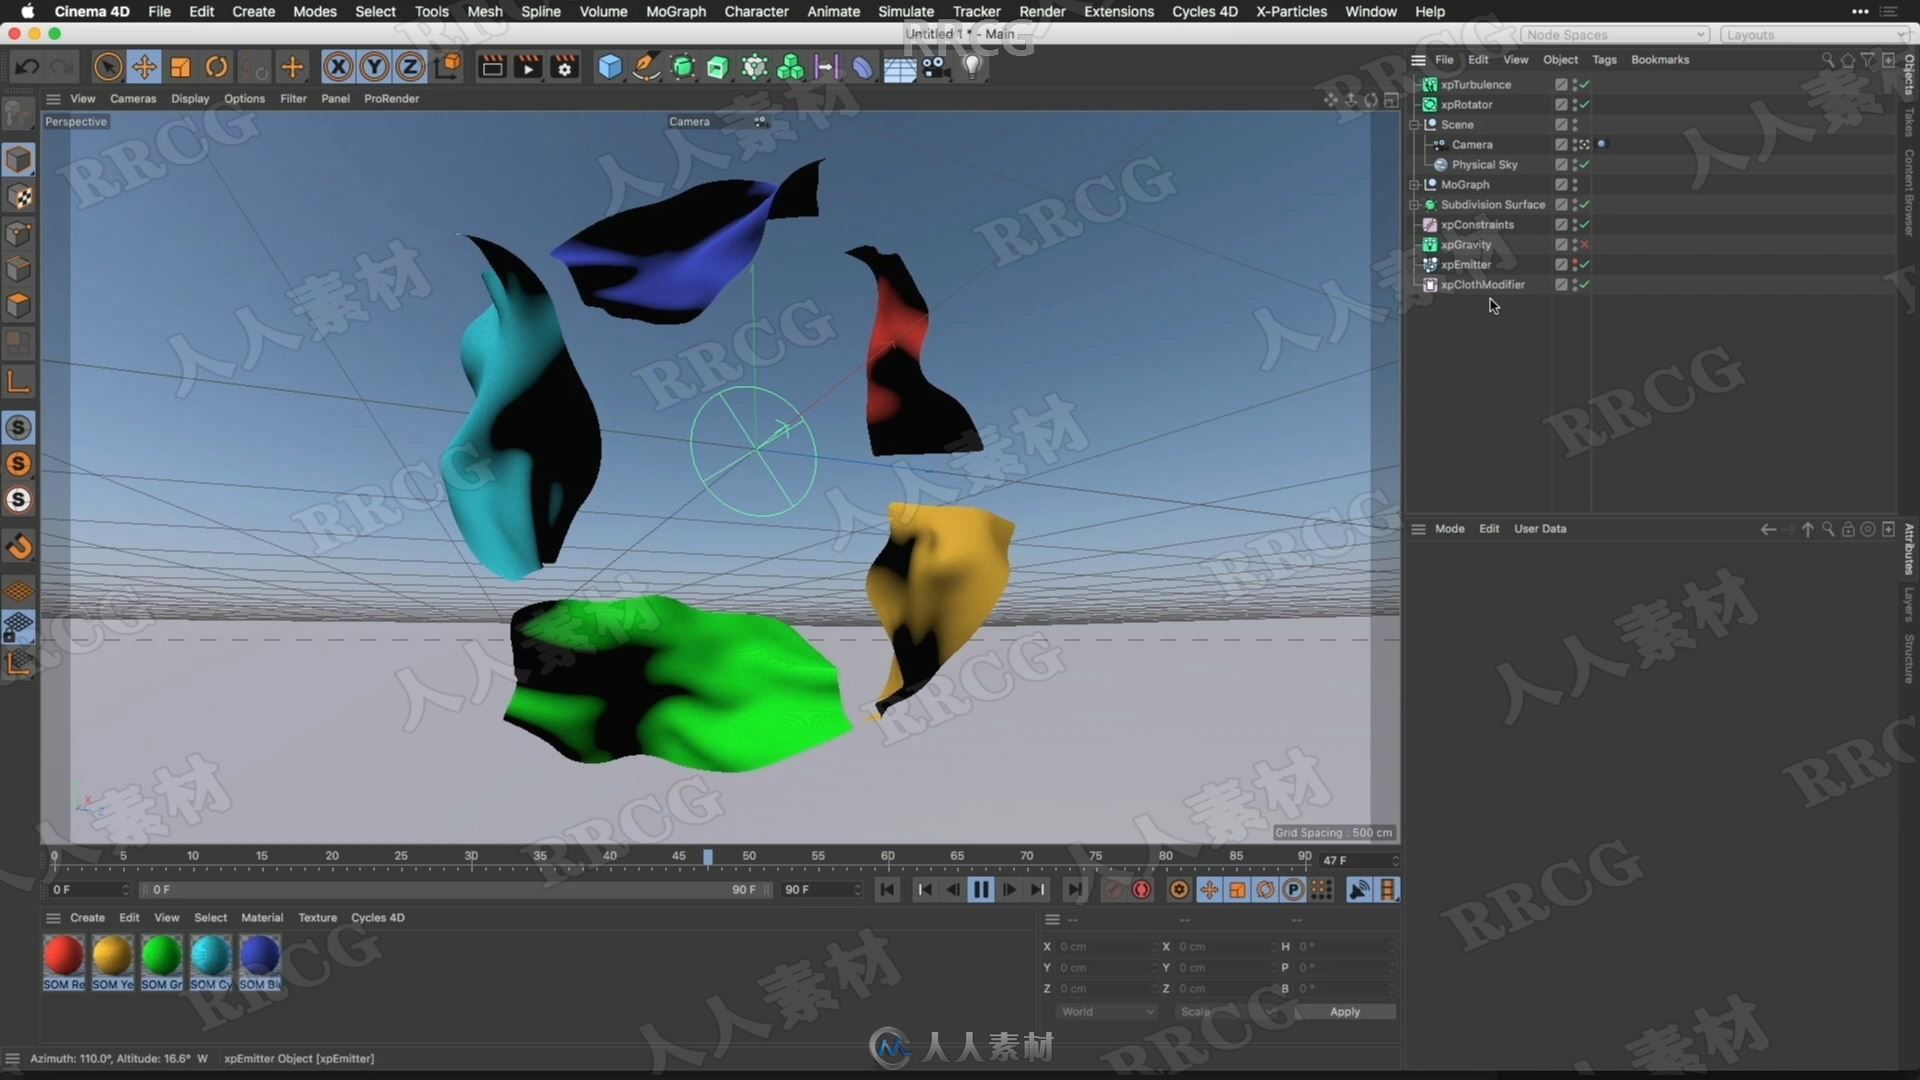The width and height of the screenshot is (1920, 1080).
Task: Select the Subdivision Surface icon
Action: point(1431,204)
